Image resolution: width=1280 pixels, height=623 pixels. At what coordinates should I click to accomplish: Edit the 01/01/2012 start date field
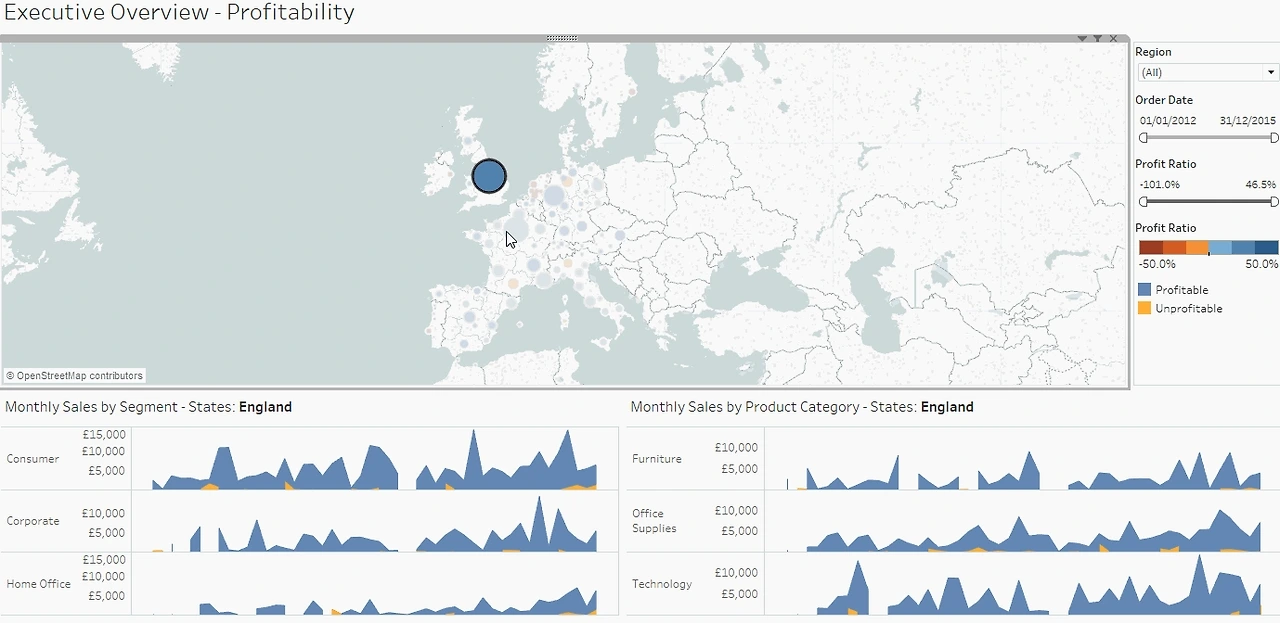click(x=1168, y=120)
